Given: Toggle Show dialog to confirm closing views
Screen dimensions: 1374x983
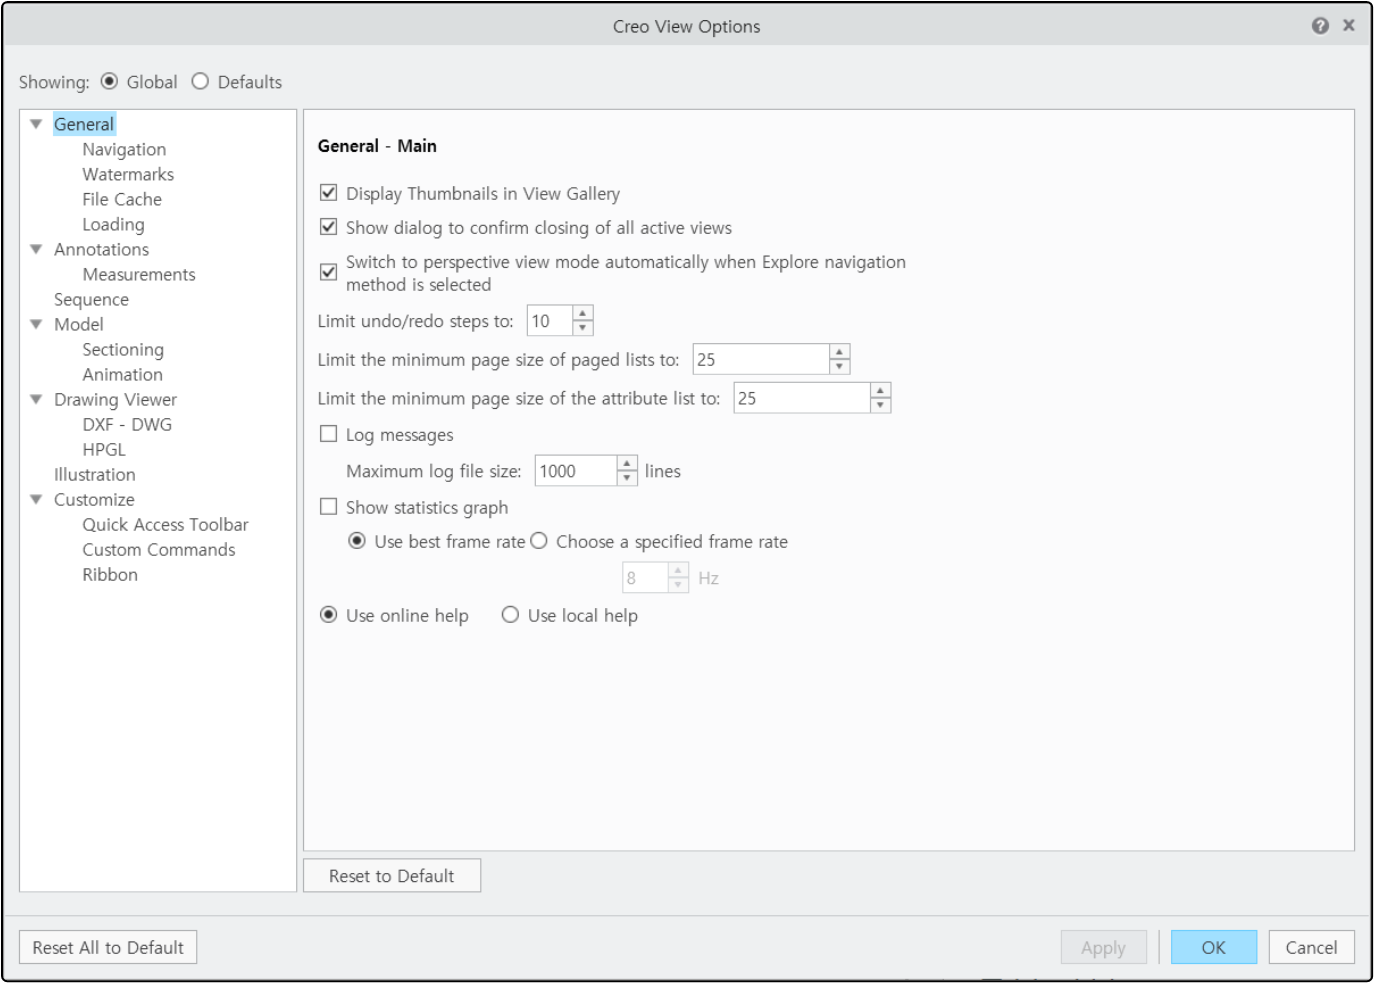Looking at the screenshot, I should (x=328, y=227).
